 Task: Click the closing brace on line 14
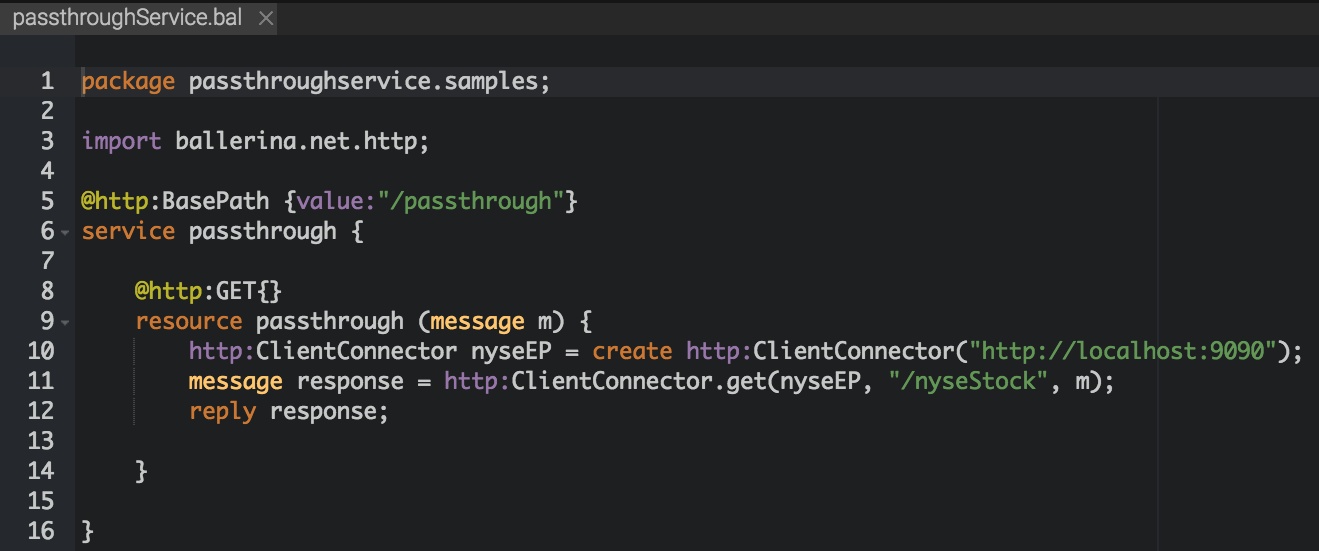pyautogui.click(x=142, y=471)
